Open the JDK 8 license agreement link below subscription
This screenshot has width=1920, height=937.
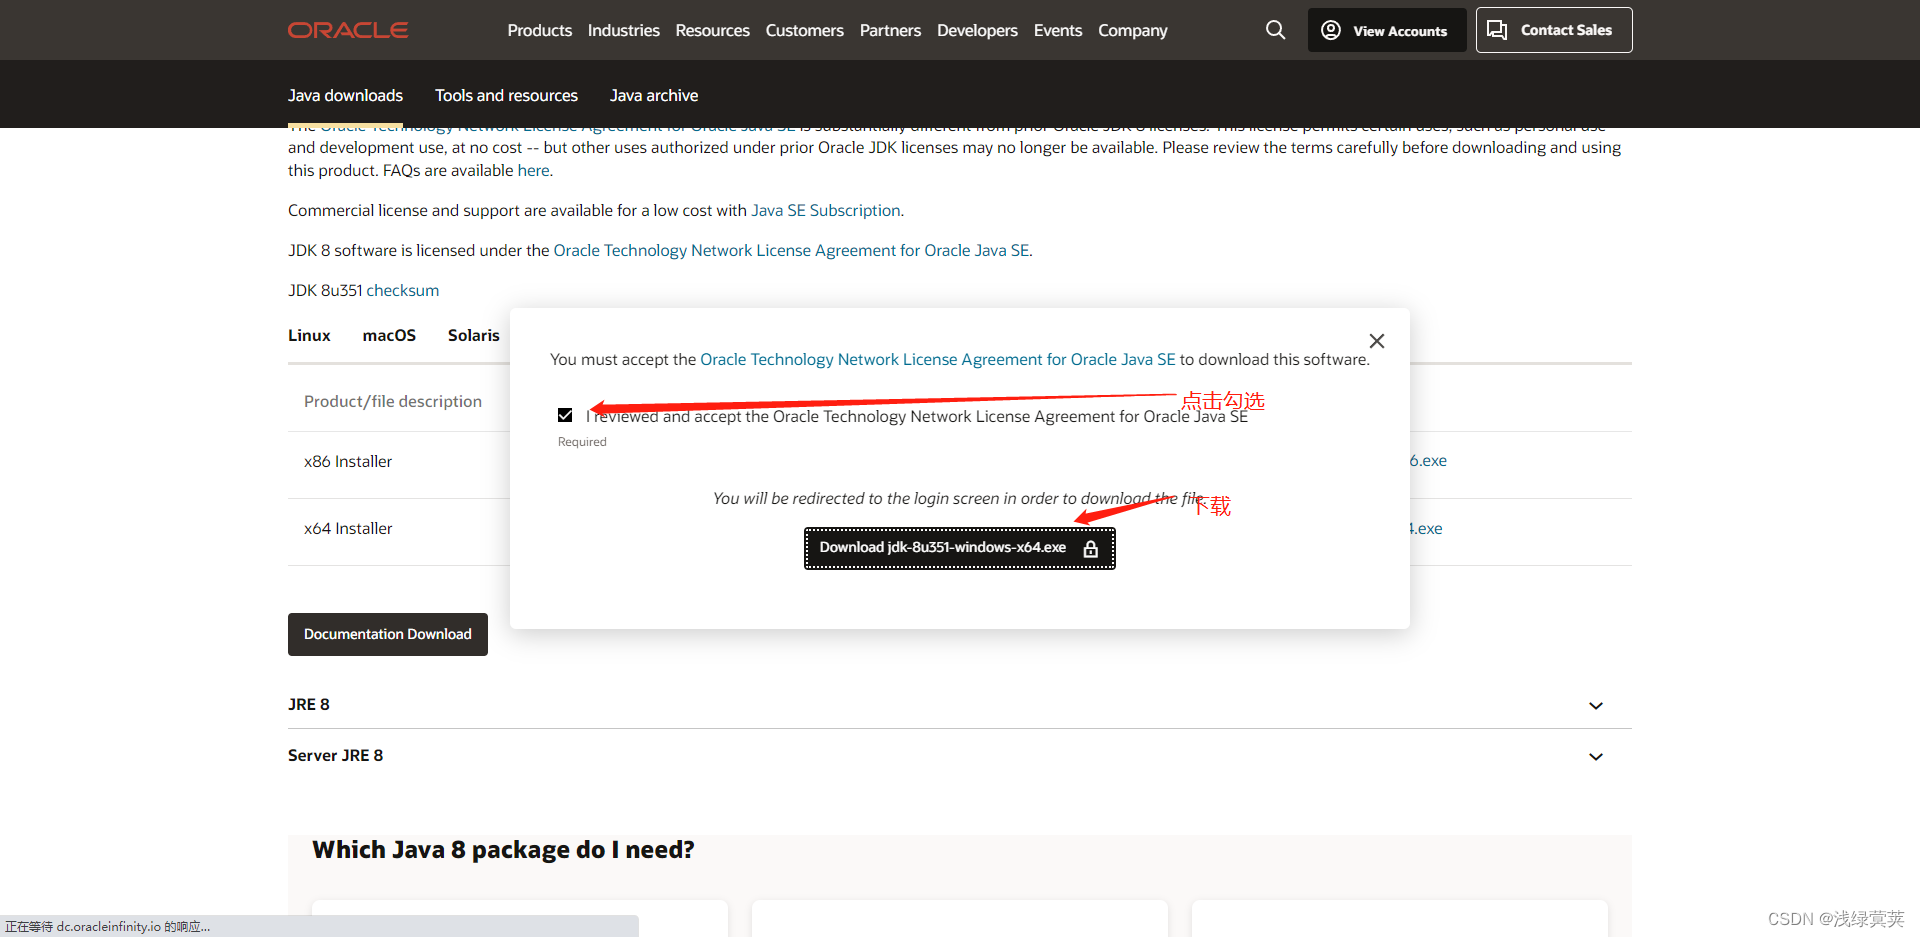click(x=791, y=250)
